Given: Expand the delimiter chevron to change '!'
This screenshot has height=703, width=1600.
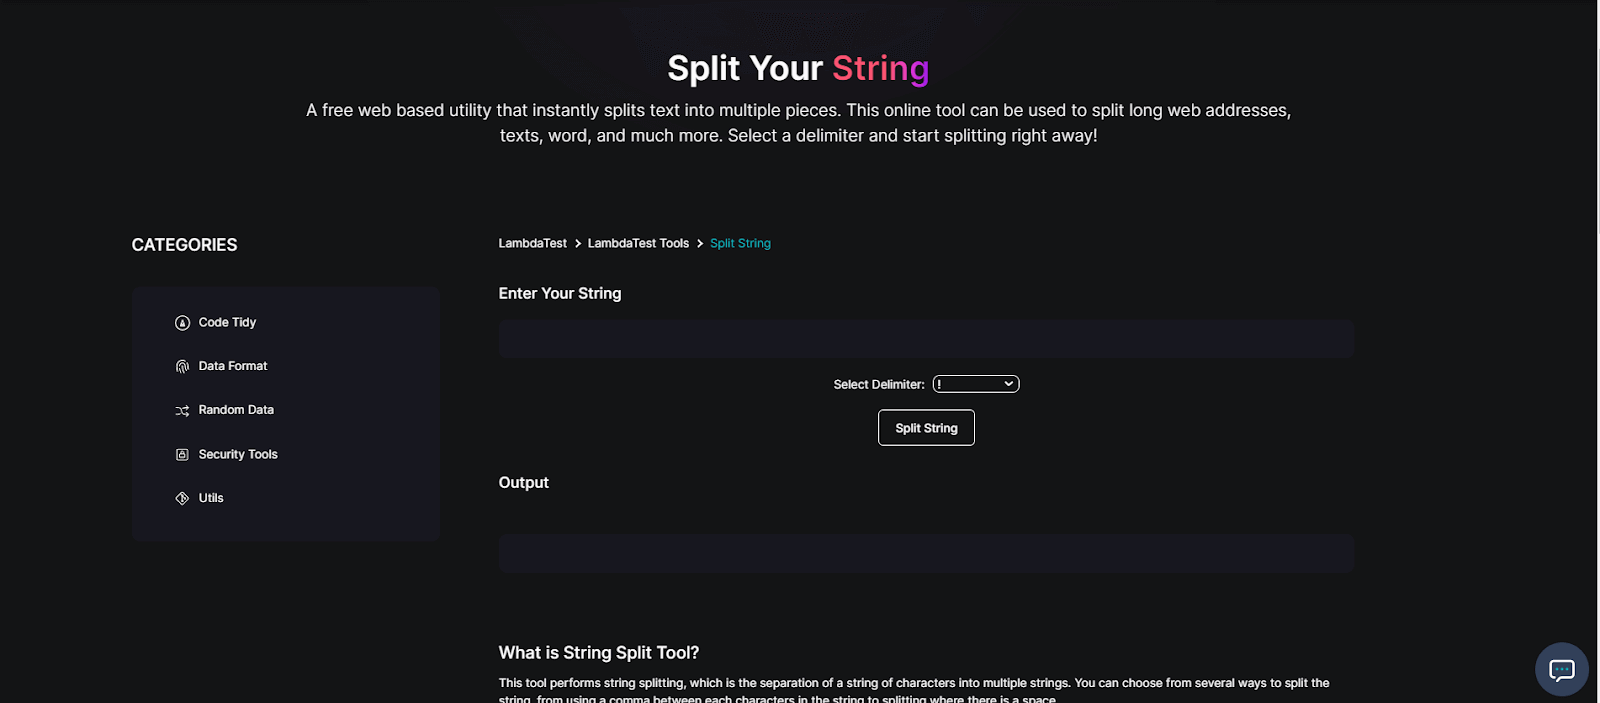Looking at the screenshot, I should 1007,383.
